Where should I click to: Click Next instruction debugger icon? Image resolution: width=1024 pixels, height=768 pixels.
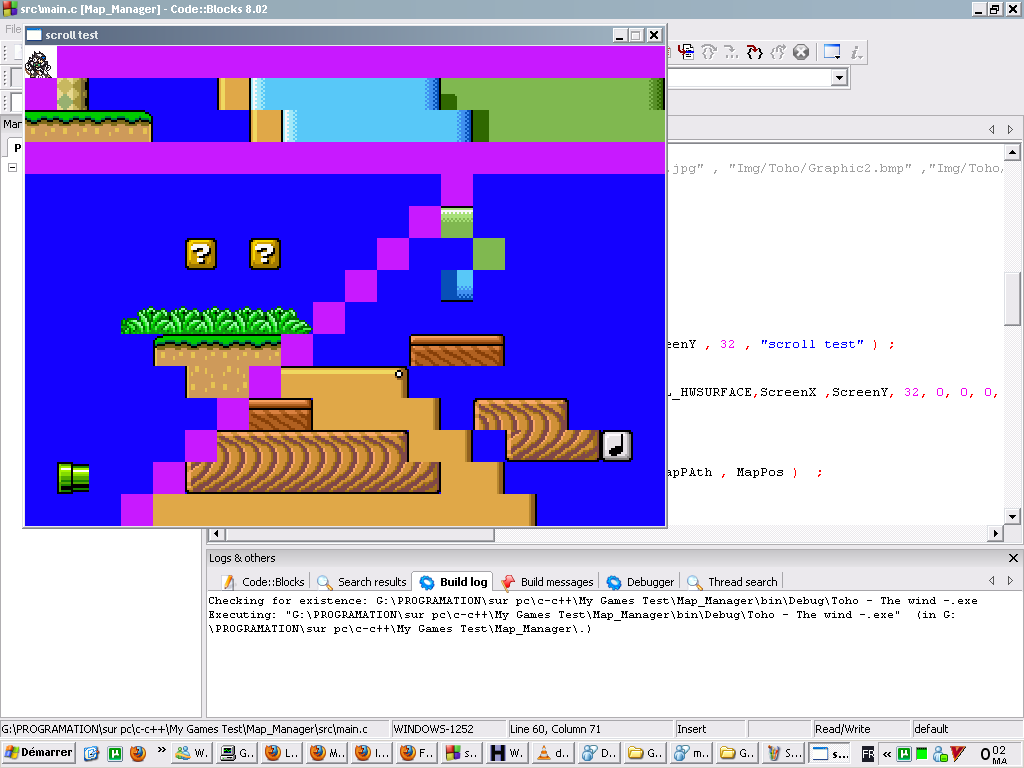pyautogui.click(x=731, y=52)
